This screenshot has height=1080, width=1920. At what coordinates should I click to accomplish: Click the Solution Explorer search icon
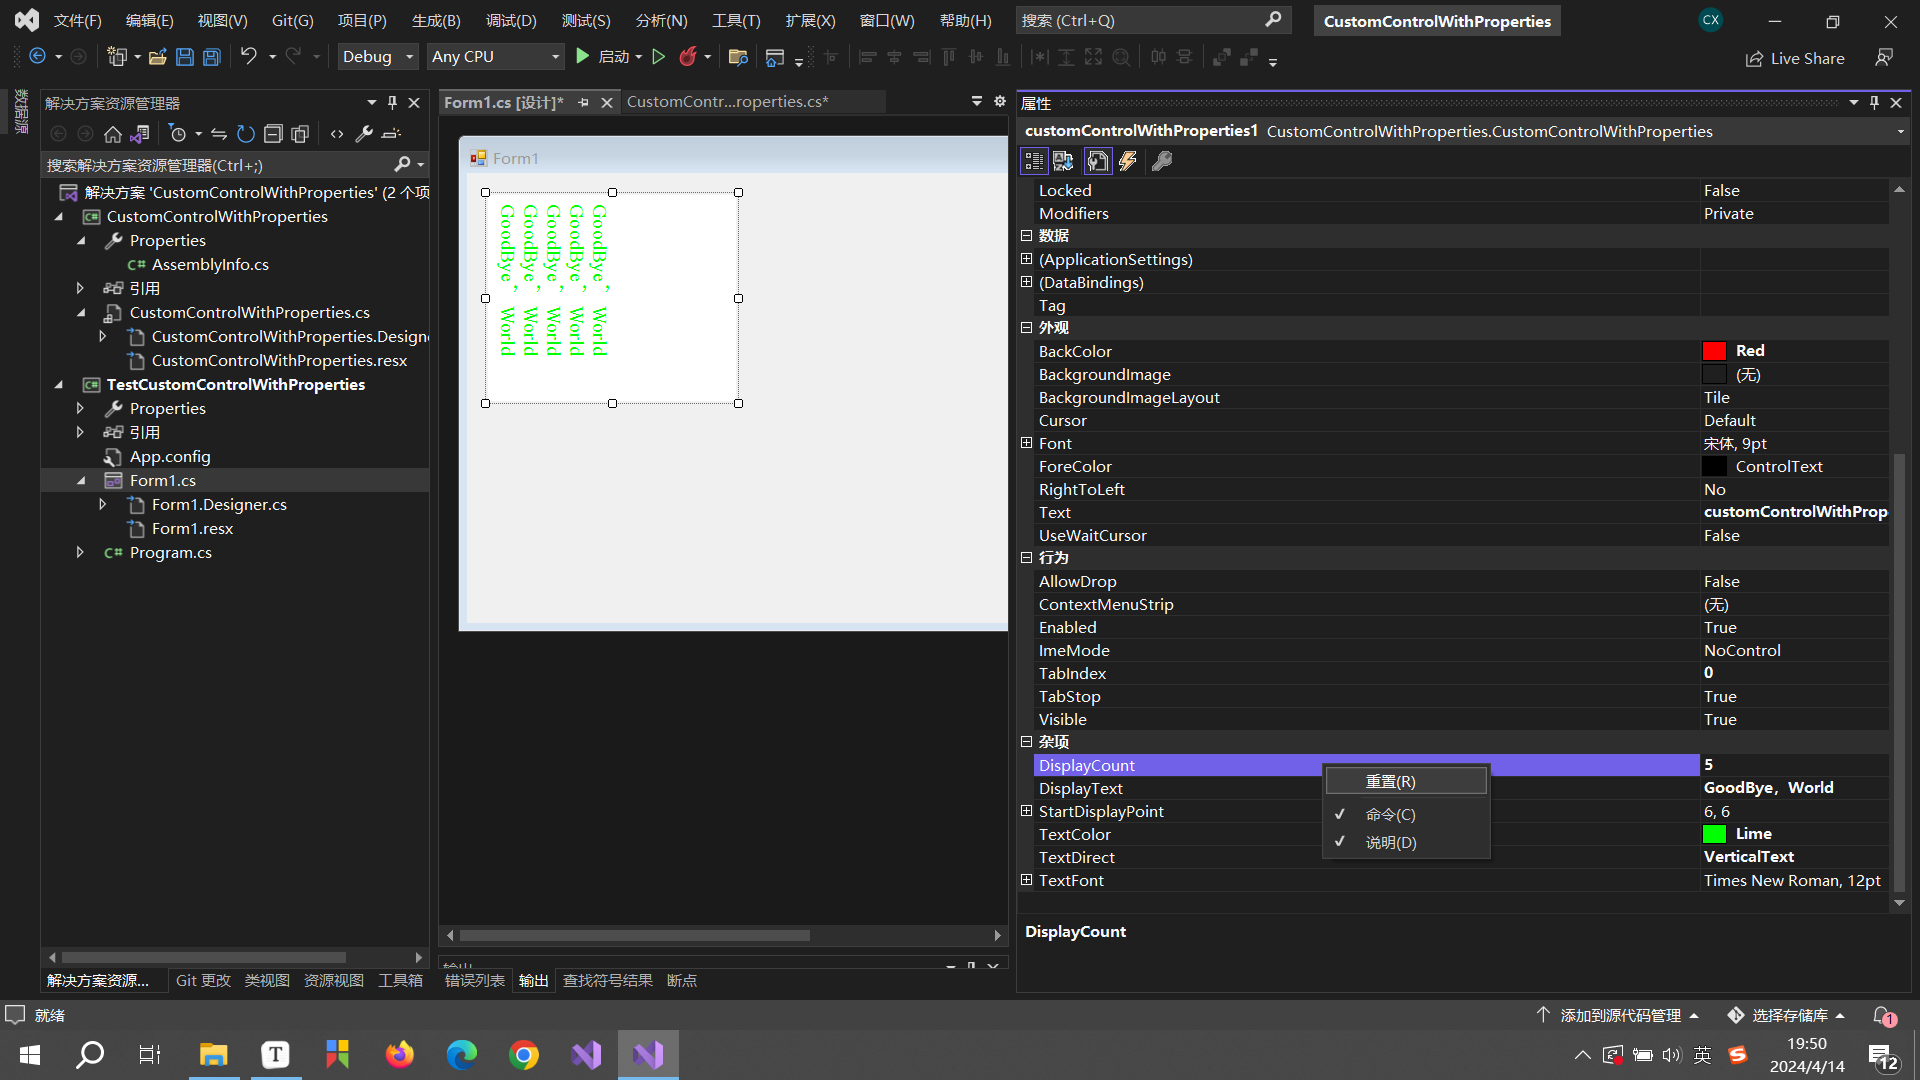click(x=407, y=164)
